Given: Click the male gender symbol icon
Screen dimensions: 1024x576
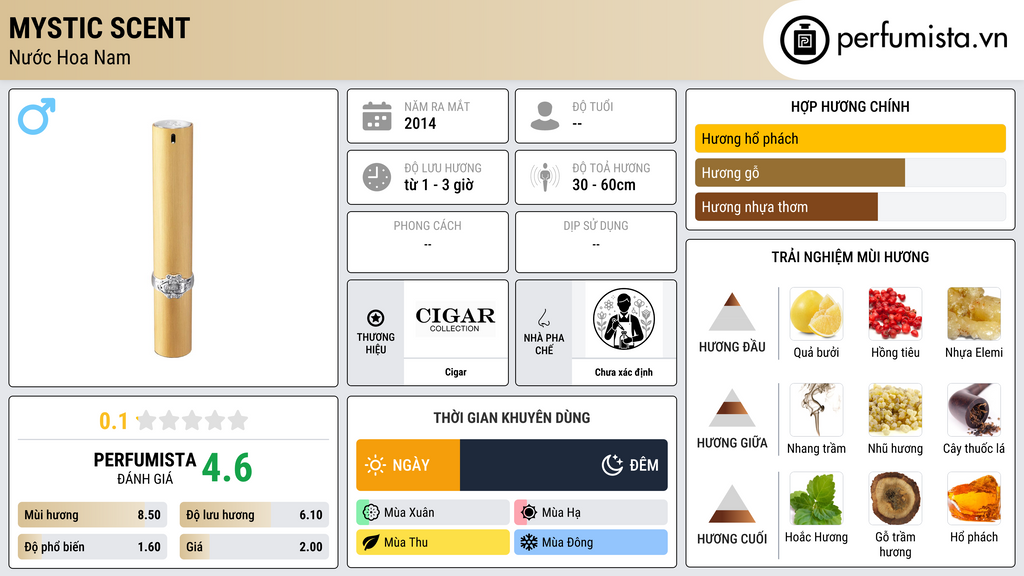Looking at the screenshot, I should click(x=37, y=116).
